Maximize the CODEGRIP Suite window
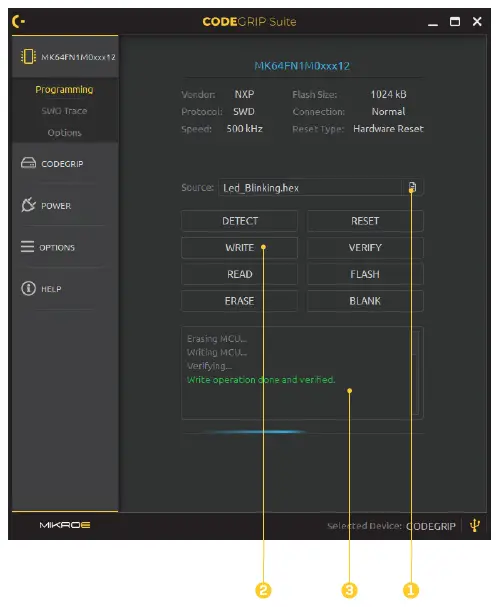 [455, 21]
